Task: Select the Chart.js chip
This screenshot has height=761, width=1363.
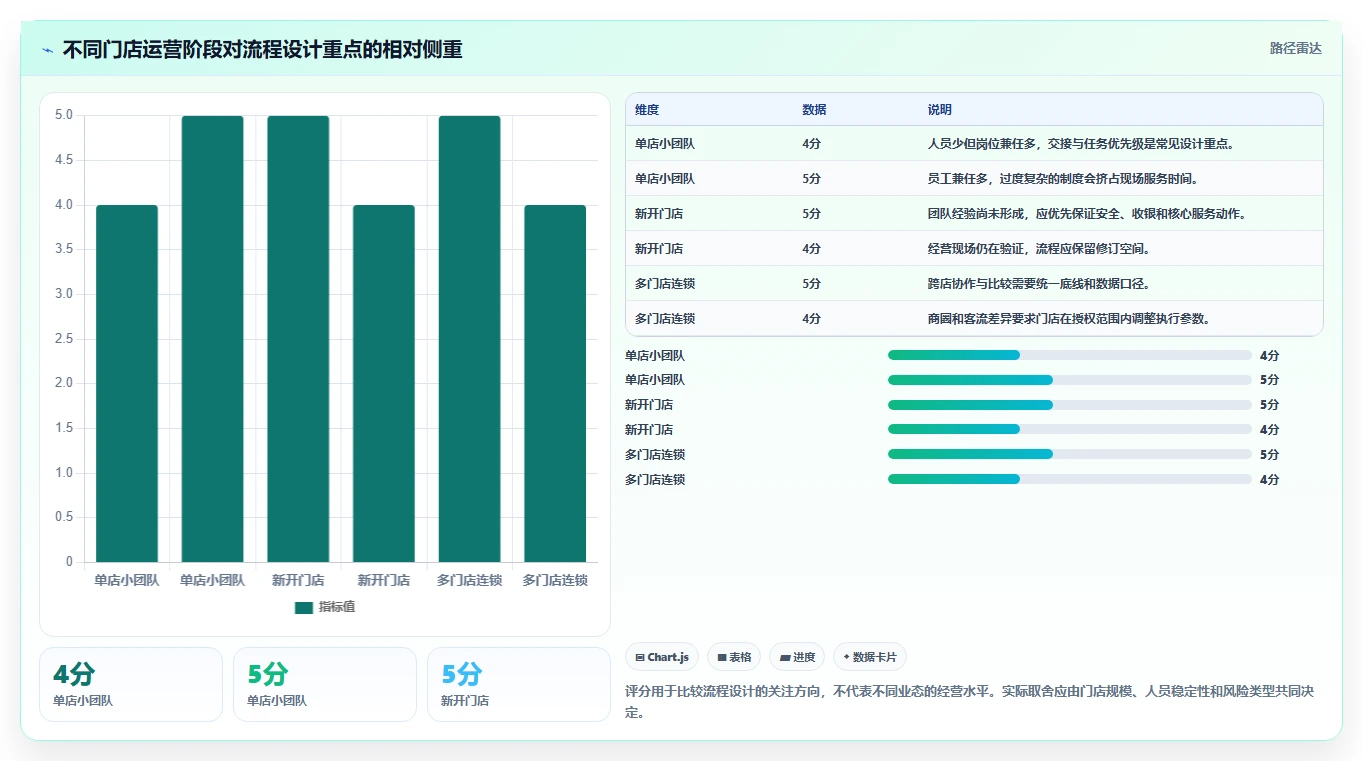Action: tap(662, 657)
